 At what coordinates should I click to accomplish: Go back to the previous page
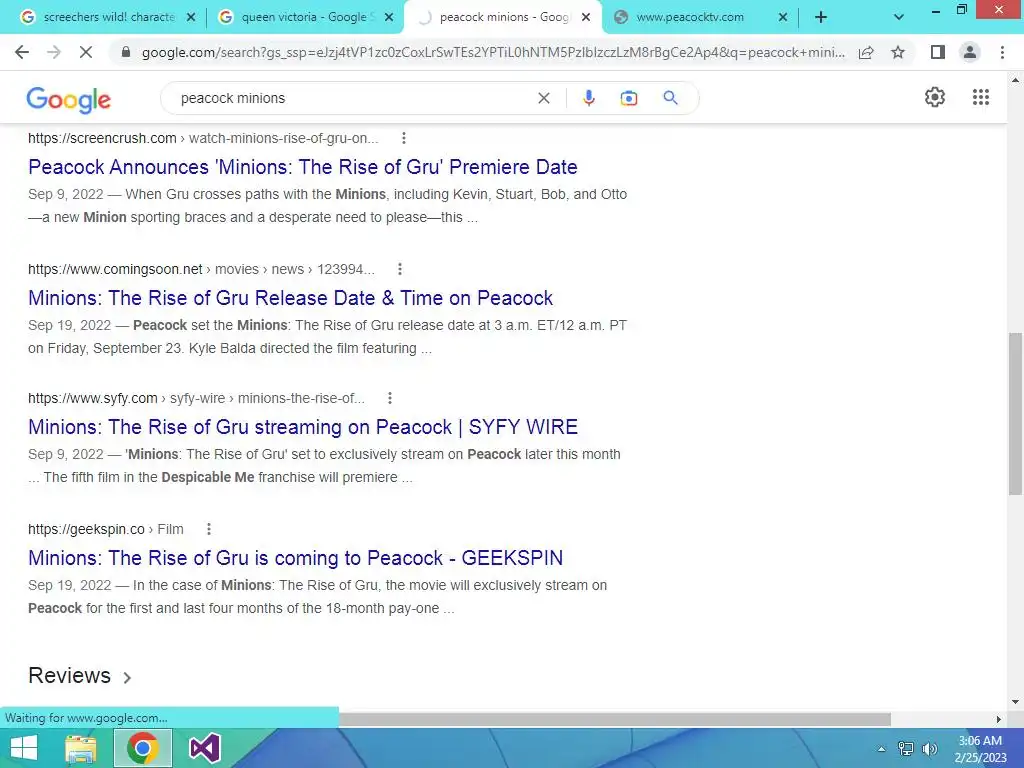coord(22,52)
